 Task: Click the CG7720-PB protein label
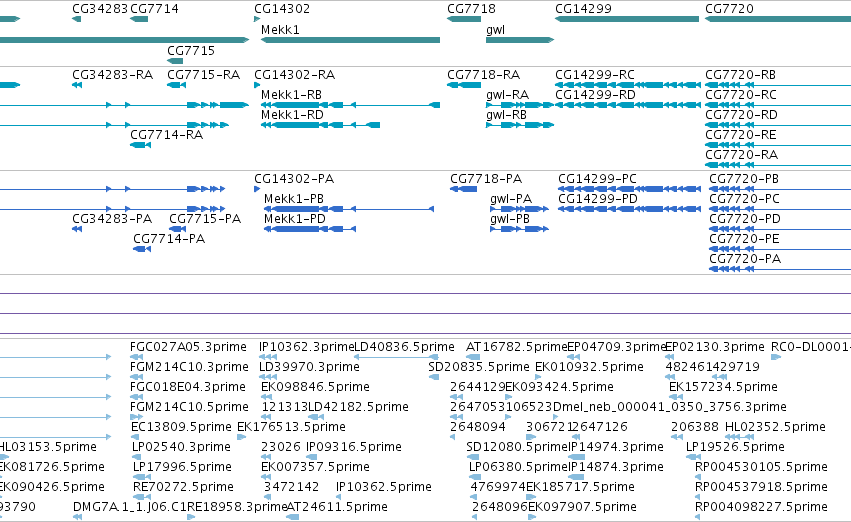click(744, 179)
